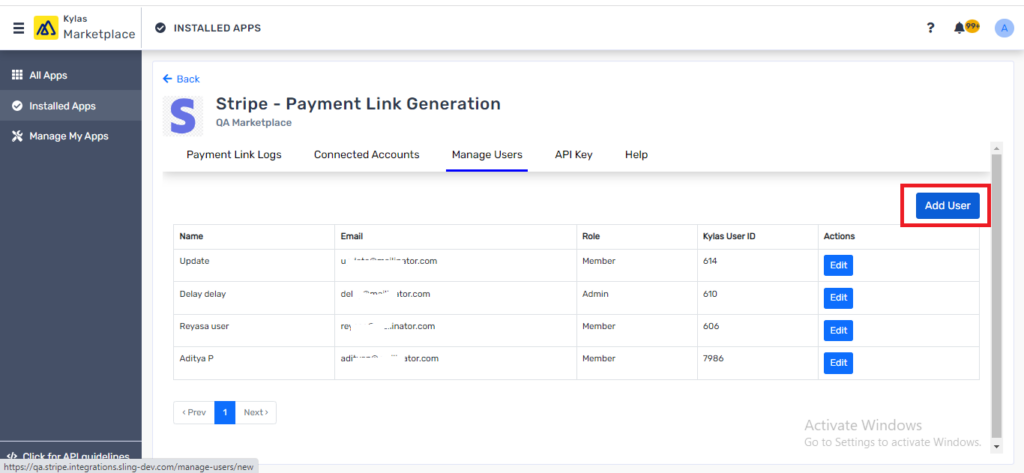The image size is (1024, 473).
Task: Open the user avatar 'A' menu
Action: tap(1004, 27)
